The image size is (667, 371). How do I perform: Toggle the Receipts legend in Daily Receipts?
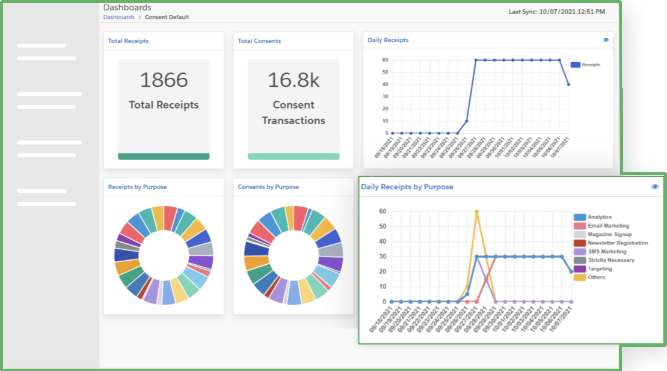point(585,65)
